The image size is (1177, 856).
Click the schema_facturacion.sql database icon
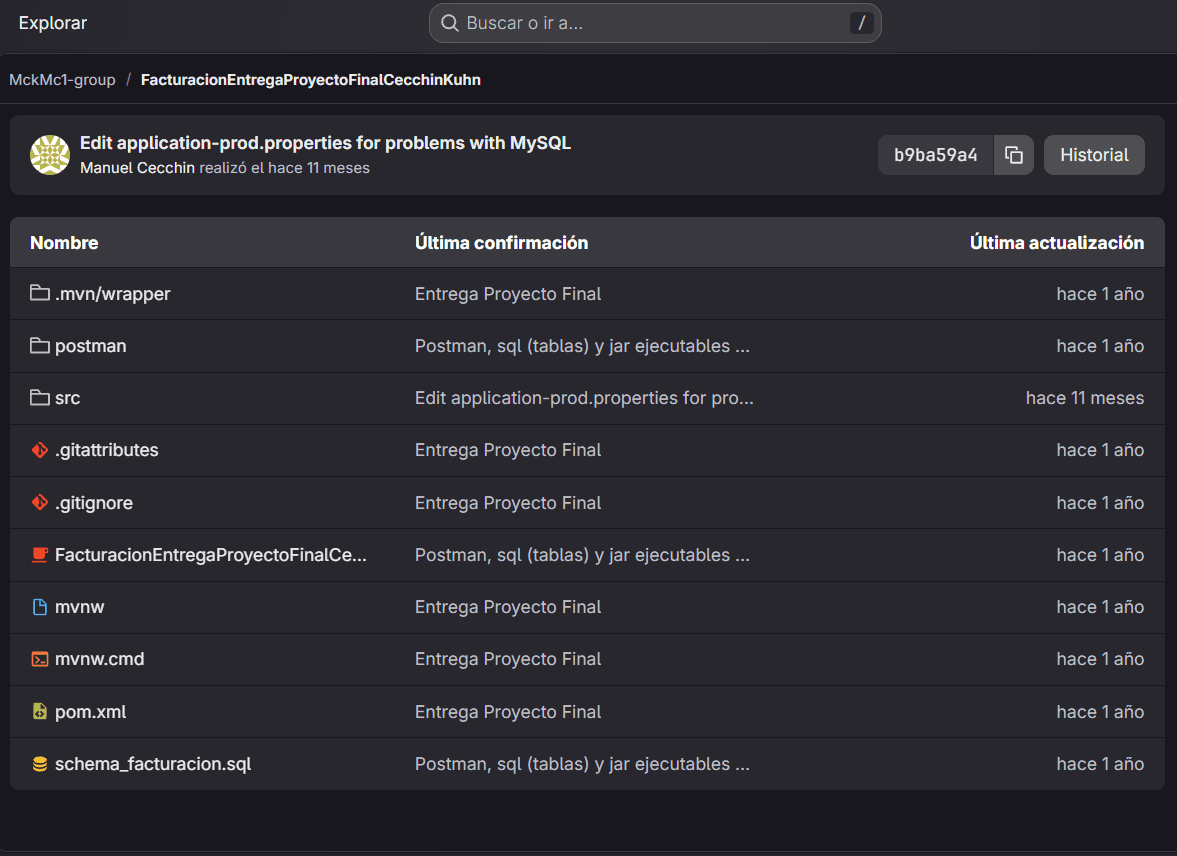click(x=40, y=764)
